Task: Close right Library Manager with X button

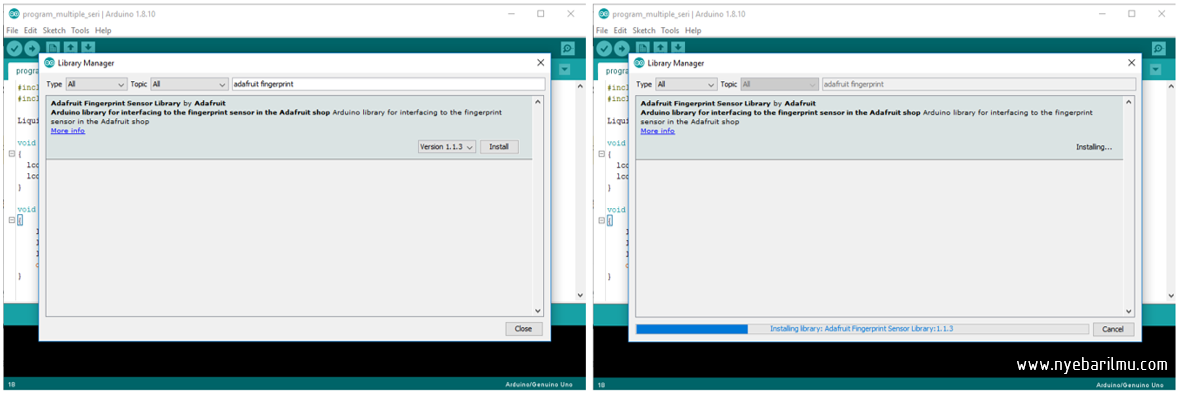Action: (1131, 63)
